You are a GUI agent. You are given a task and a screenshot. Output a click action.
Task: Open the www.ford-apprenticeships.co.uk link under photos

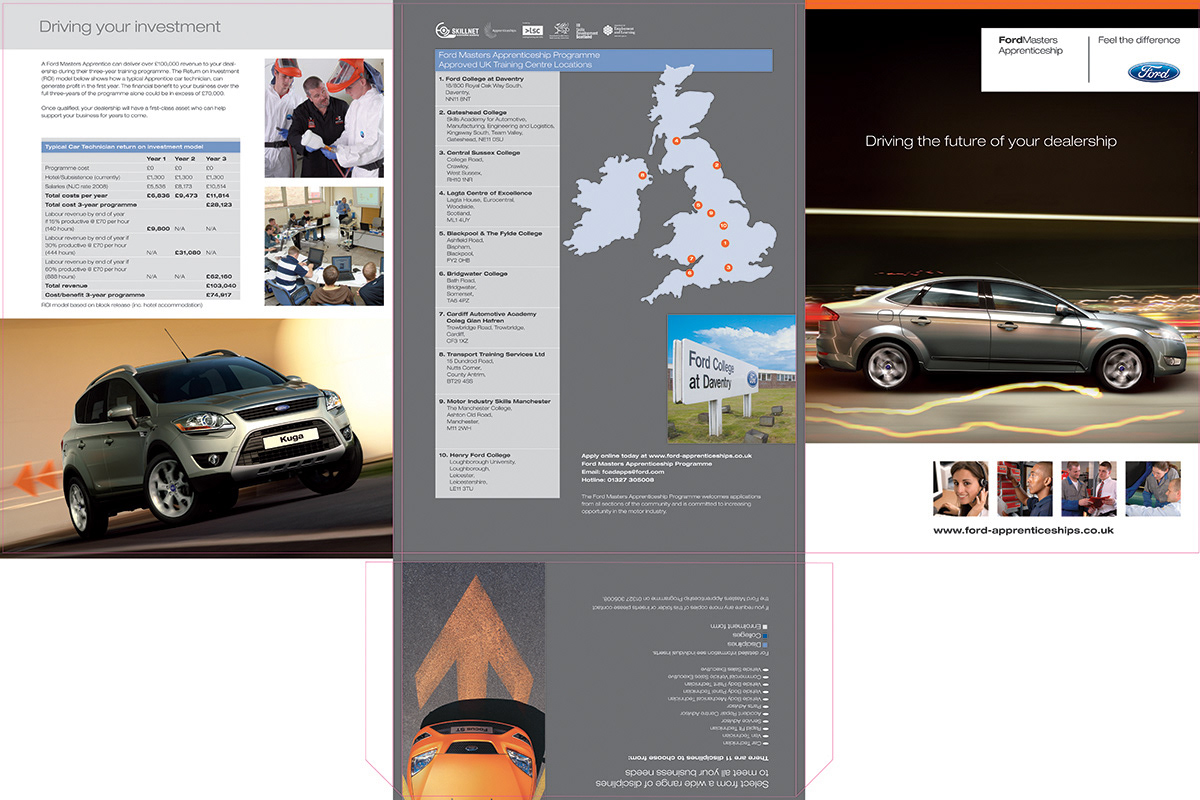[x=1023, y=530]
